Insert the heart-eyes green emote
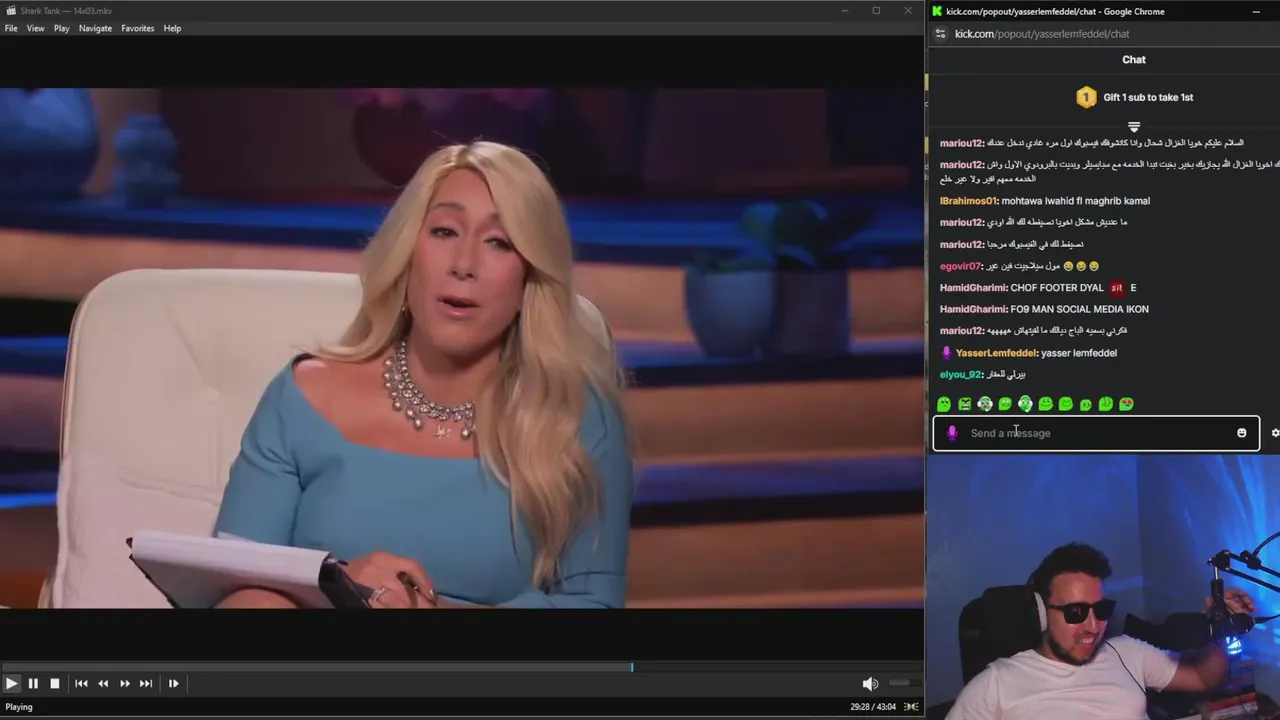 coord(1126,404)
